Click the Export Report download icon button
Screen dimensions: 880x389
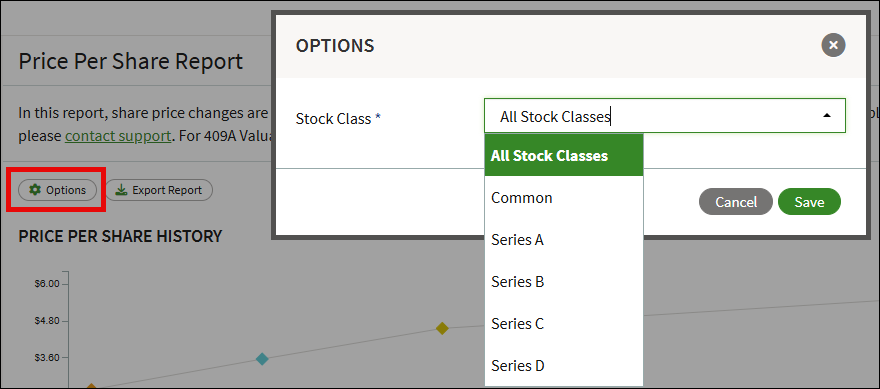tap(159, 190)
